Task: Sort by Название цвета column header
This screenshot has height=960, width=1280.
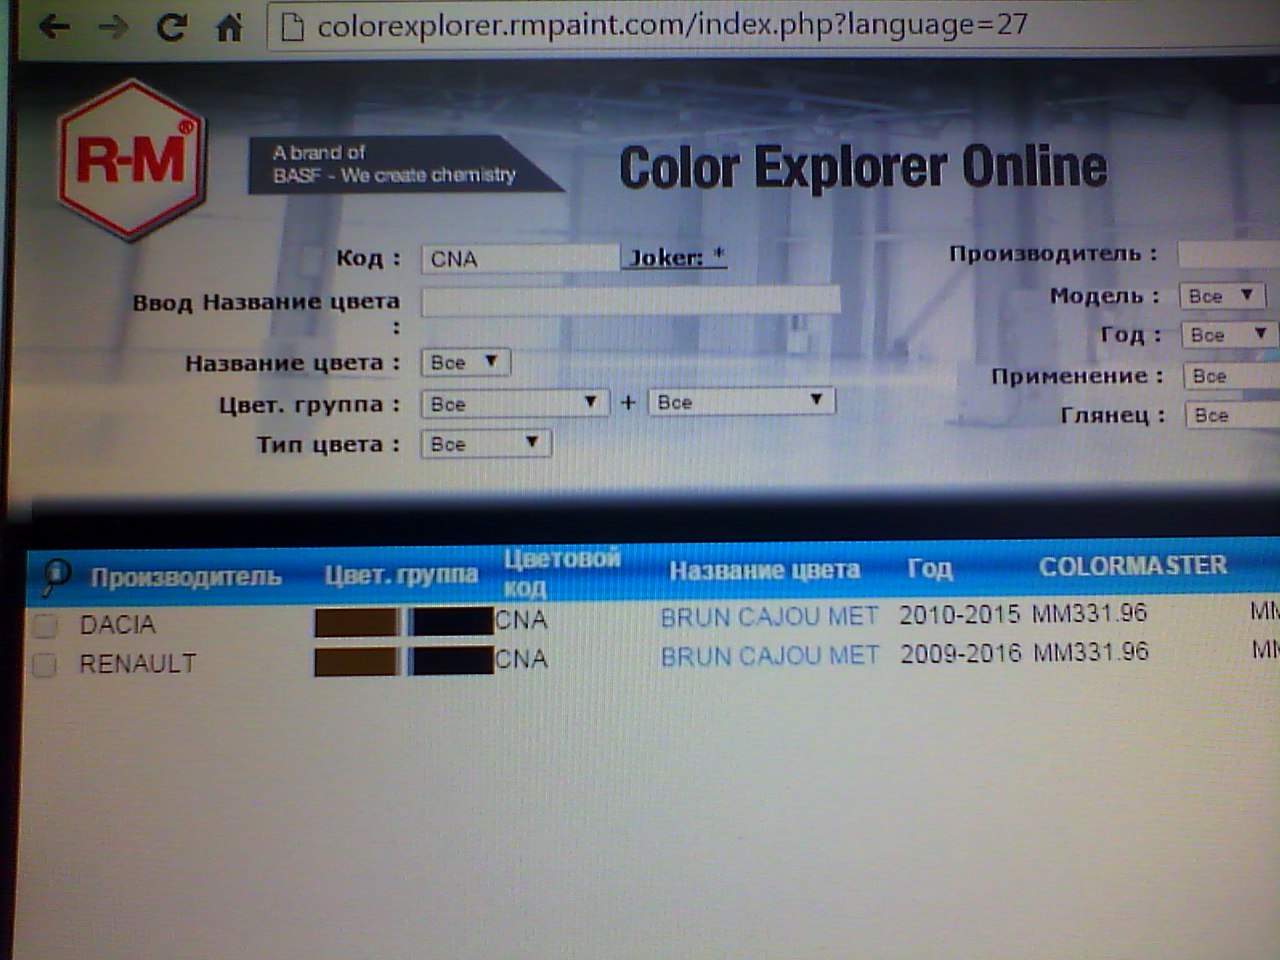Action: (x=765, y=571)
